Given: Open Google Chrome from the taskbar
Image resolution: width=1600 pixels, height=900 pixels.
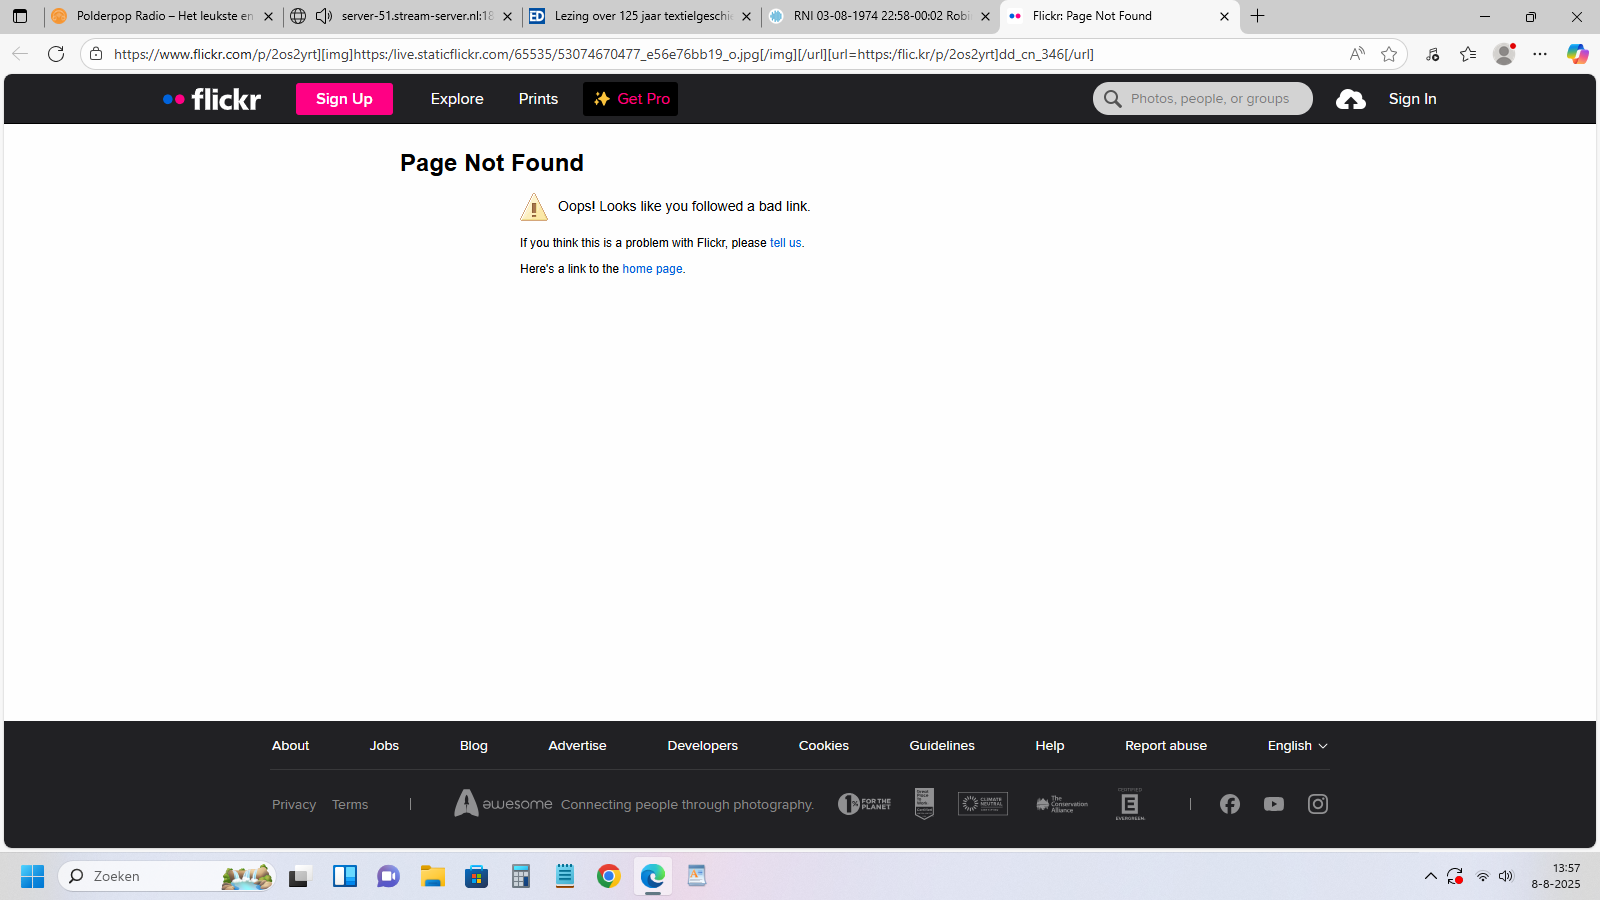Looking at the screenshot, I should pos(608,876).
